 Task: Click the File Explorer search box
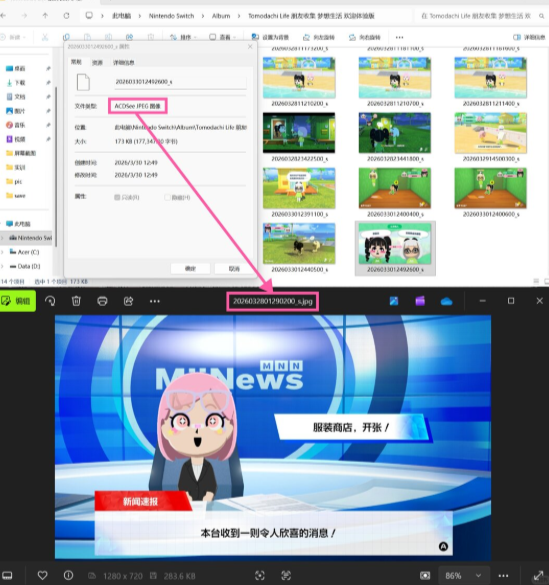(482, 16)
